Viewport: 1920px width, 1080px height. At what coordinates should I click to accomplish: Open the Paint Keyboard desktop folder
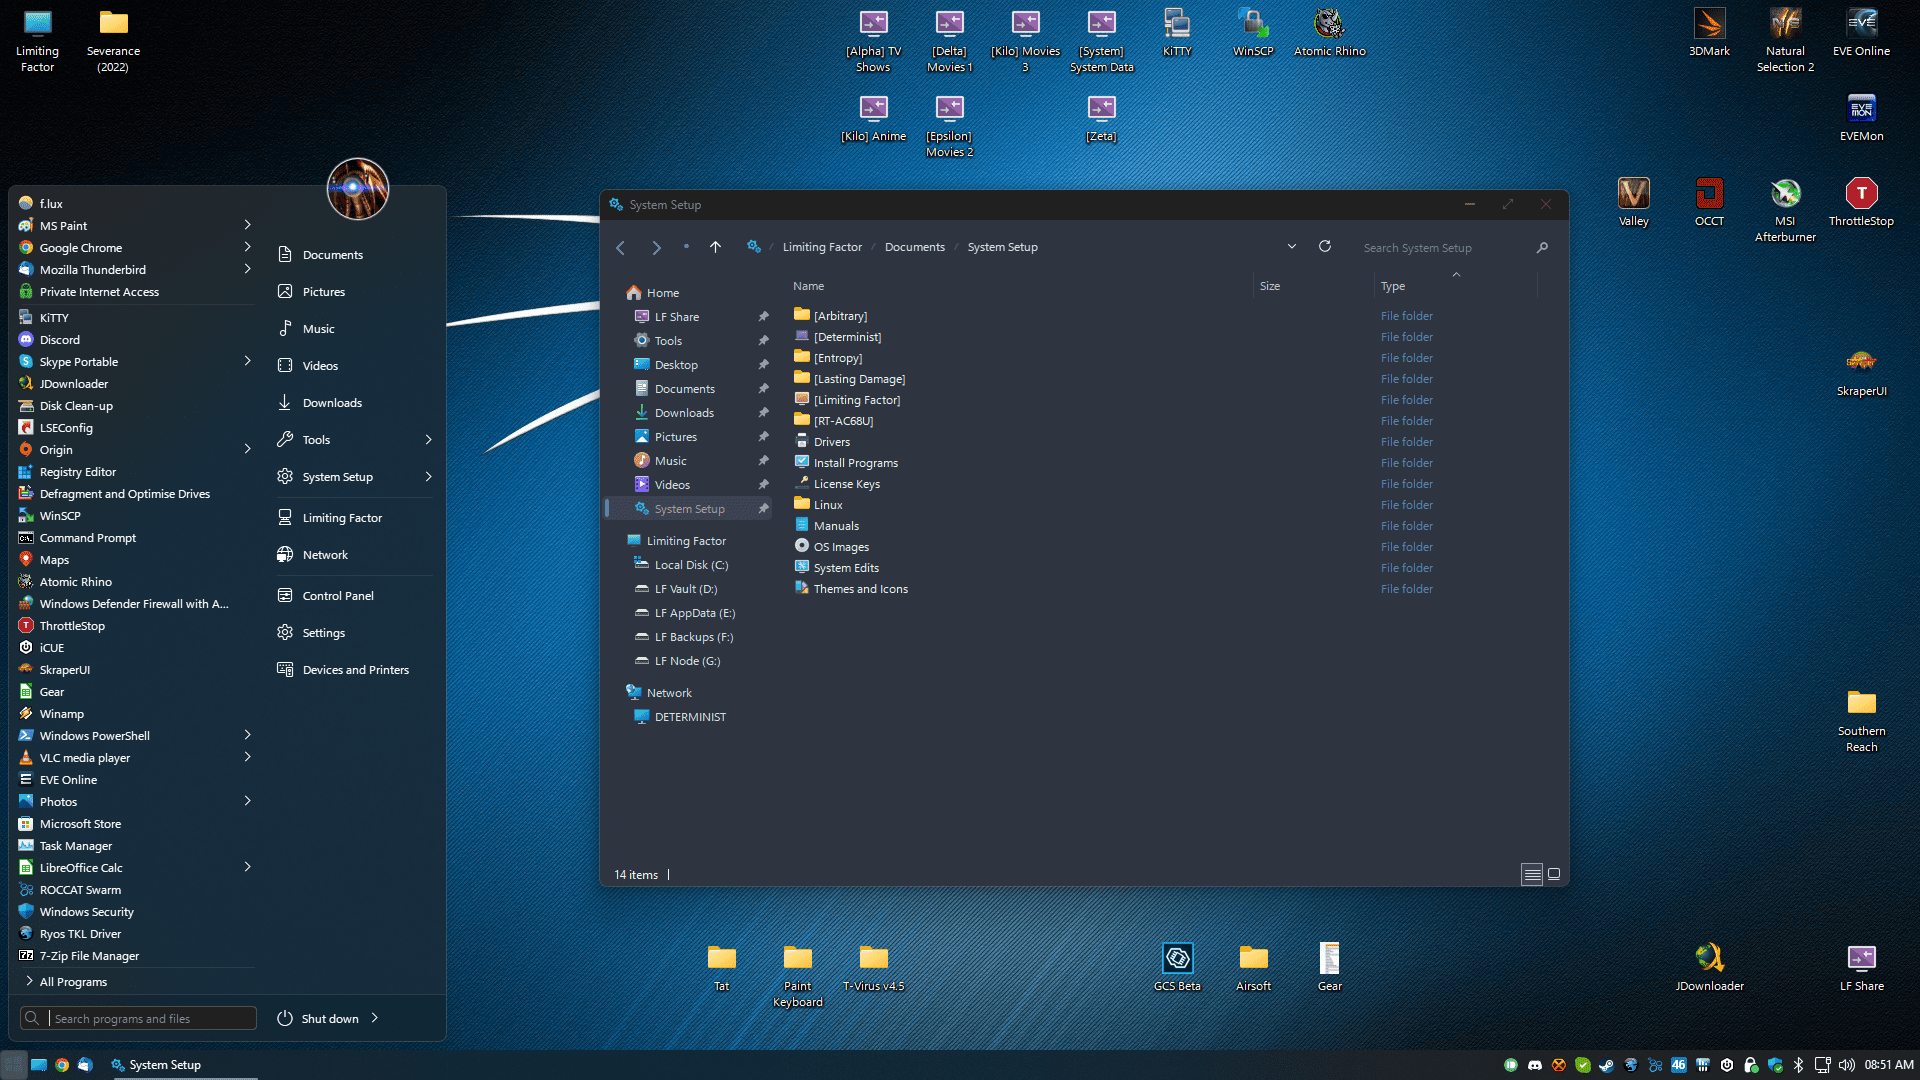[x=797, y=975]
